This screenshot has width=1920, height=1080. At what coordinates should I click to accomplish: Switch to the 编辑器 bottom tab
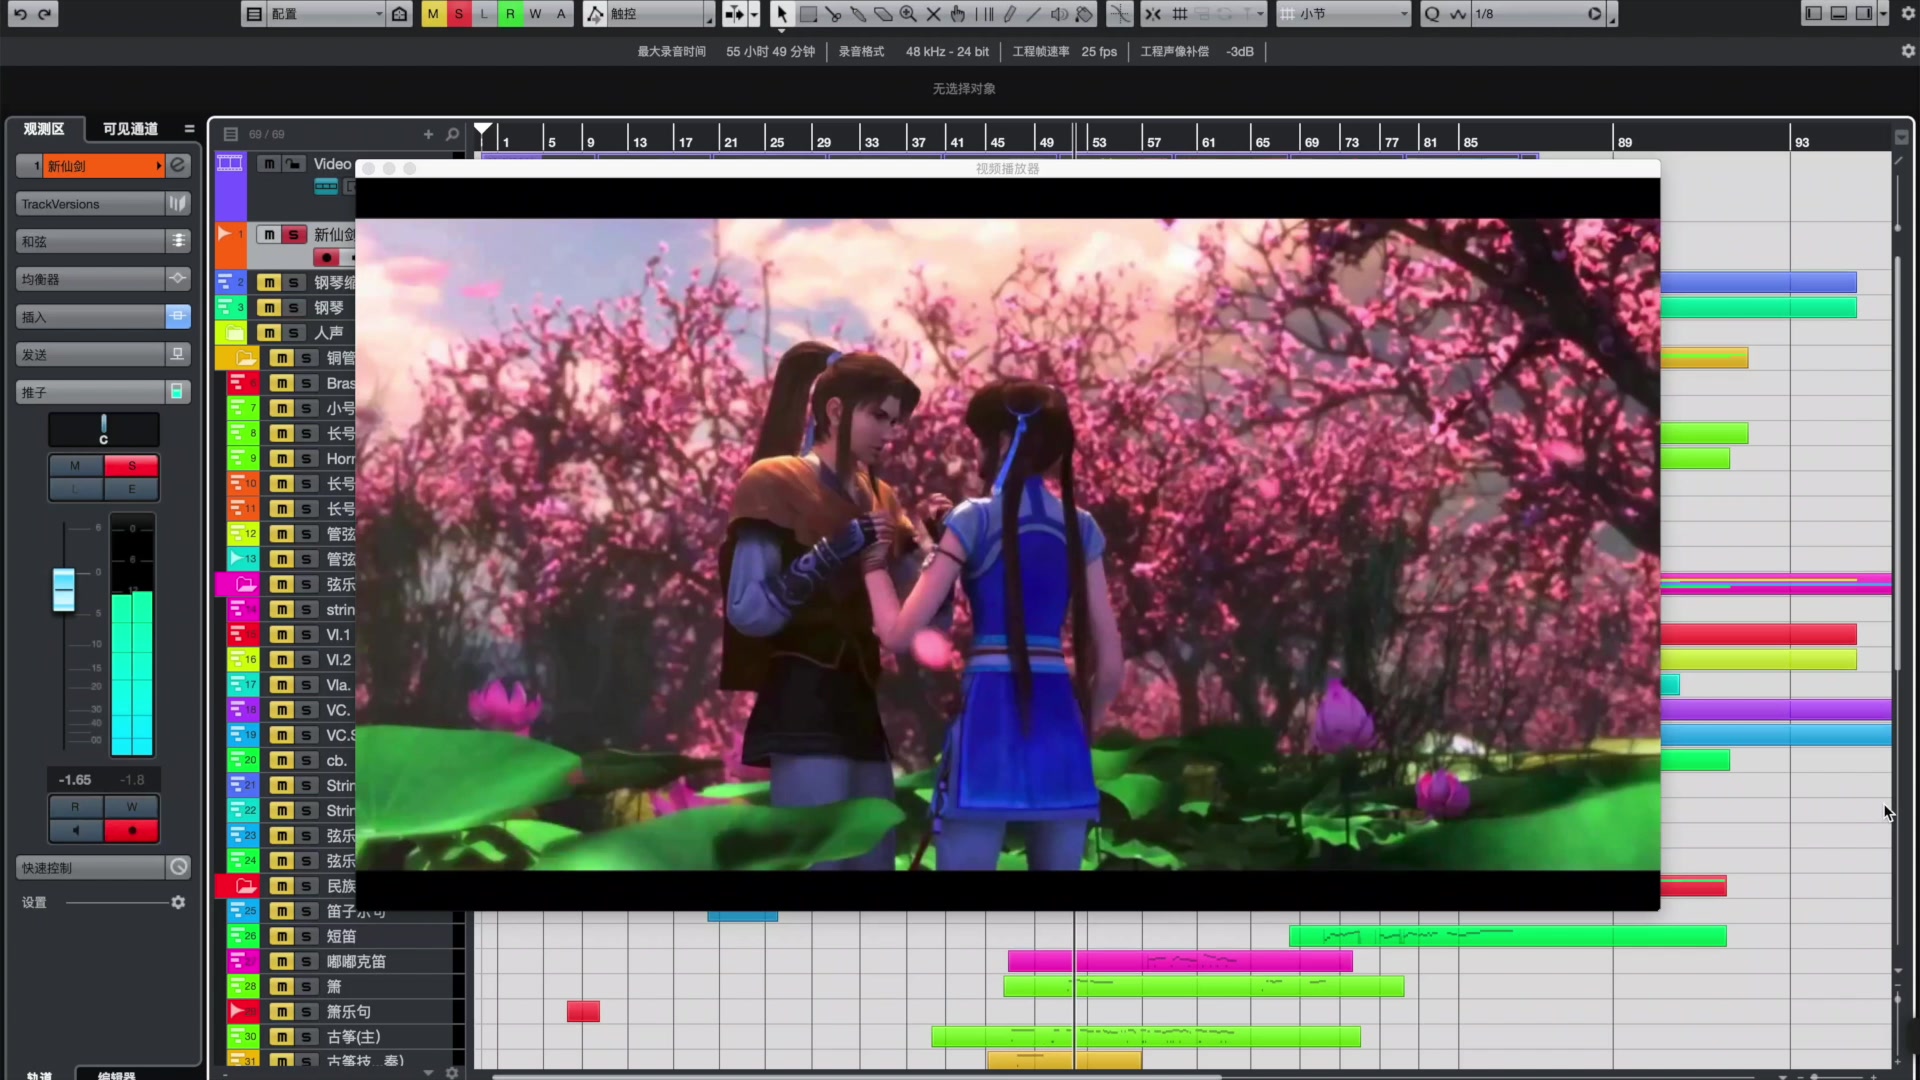point(117,1075)
